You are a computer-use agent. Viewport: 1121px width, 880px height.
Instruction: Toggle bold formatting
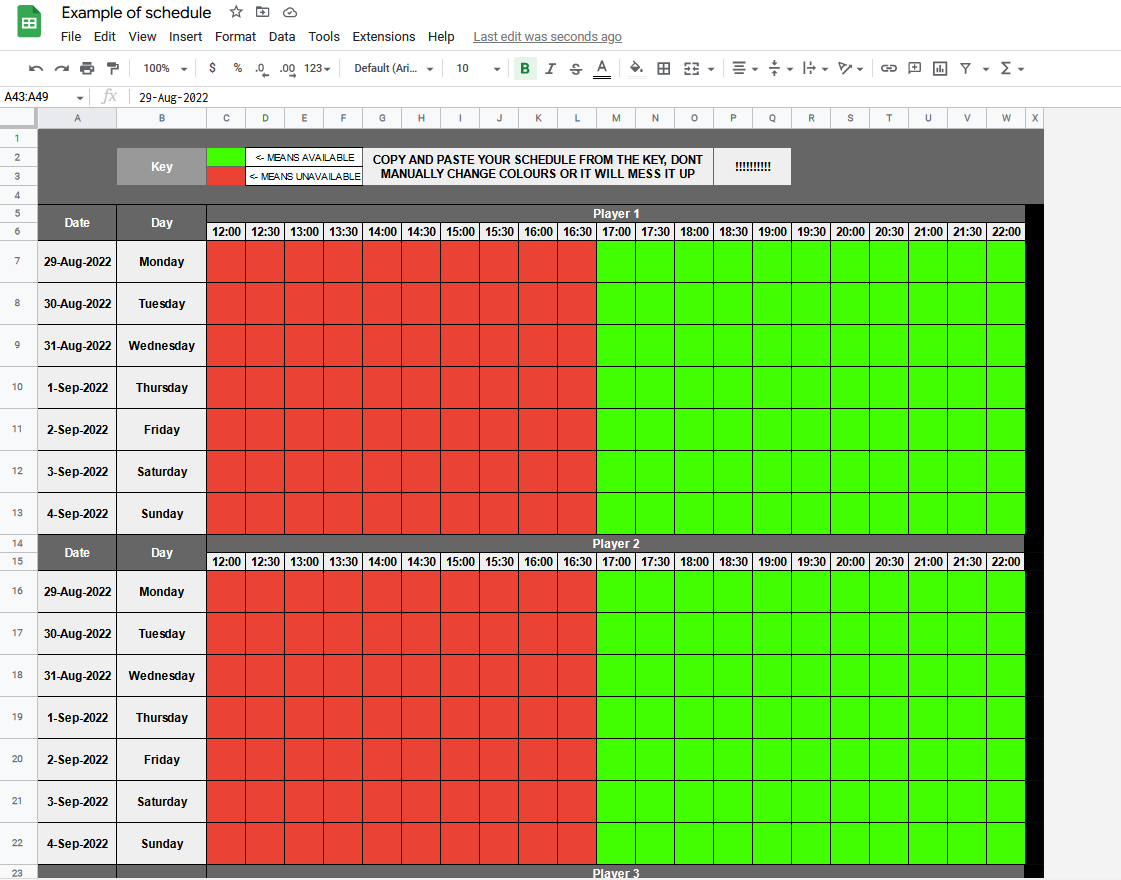(525, 69)
